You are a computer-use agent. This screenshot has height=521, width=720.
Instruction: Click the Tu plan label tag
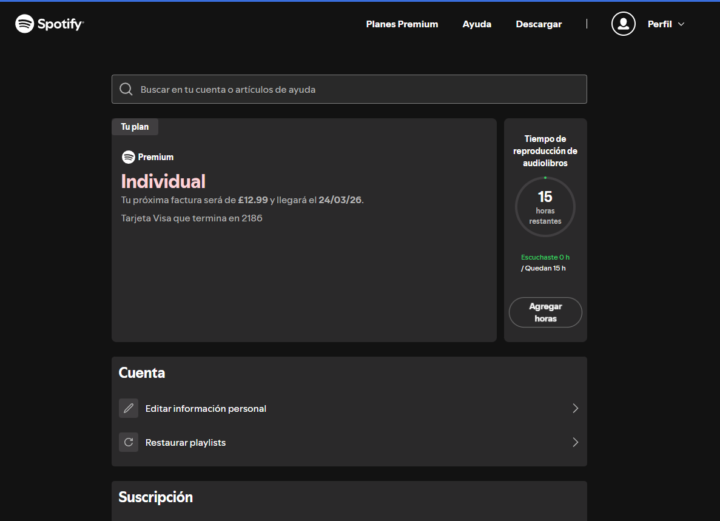tap(135, 127)
